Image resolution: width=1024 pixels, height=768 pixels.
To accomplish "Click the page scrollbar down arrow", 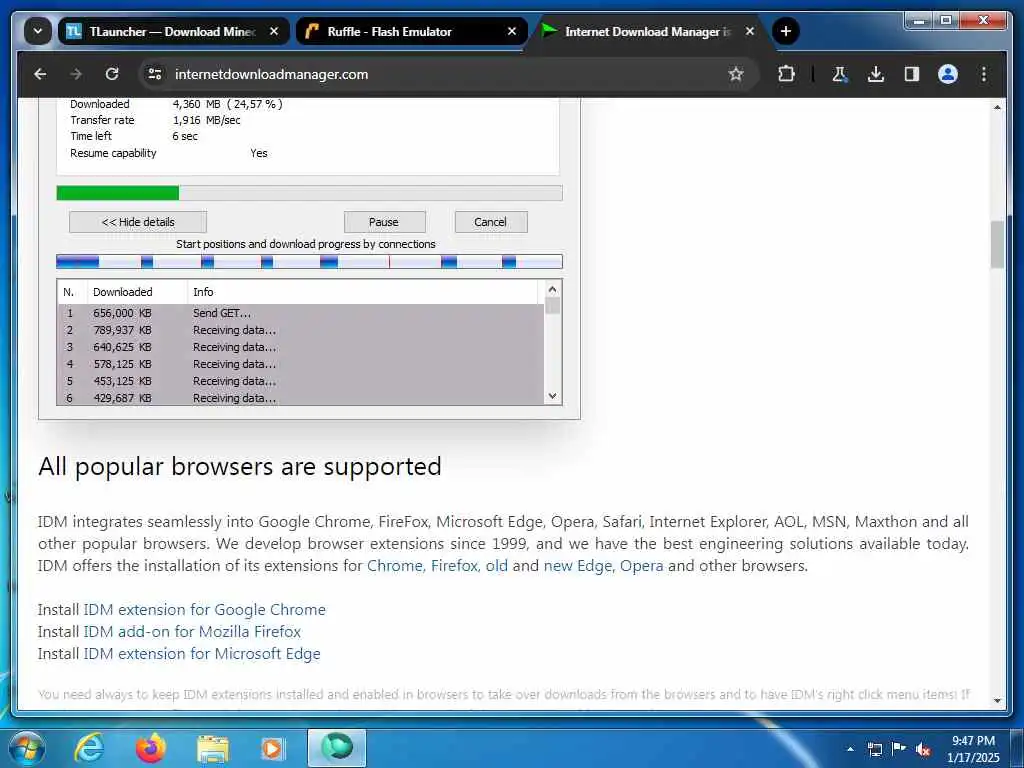I will (x=997, y=701).
